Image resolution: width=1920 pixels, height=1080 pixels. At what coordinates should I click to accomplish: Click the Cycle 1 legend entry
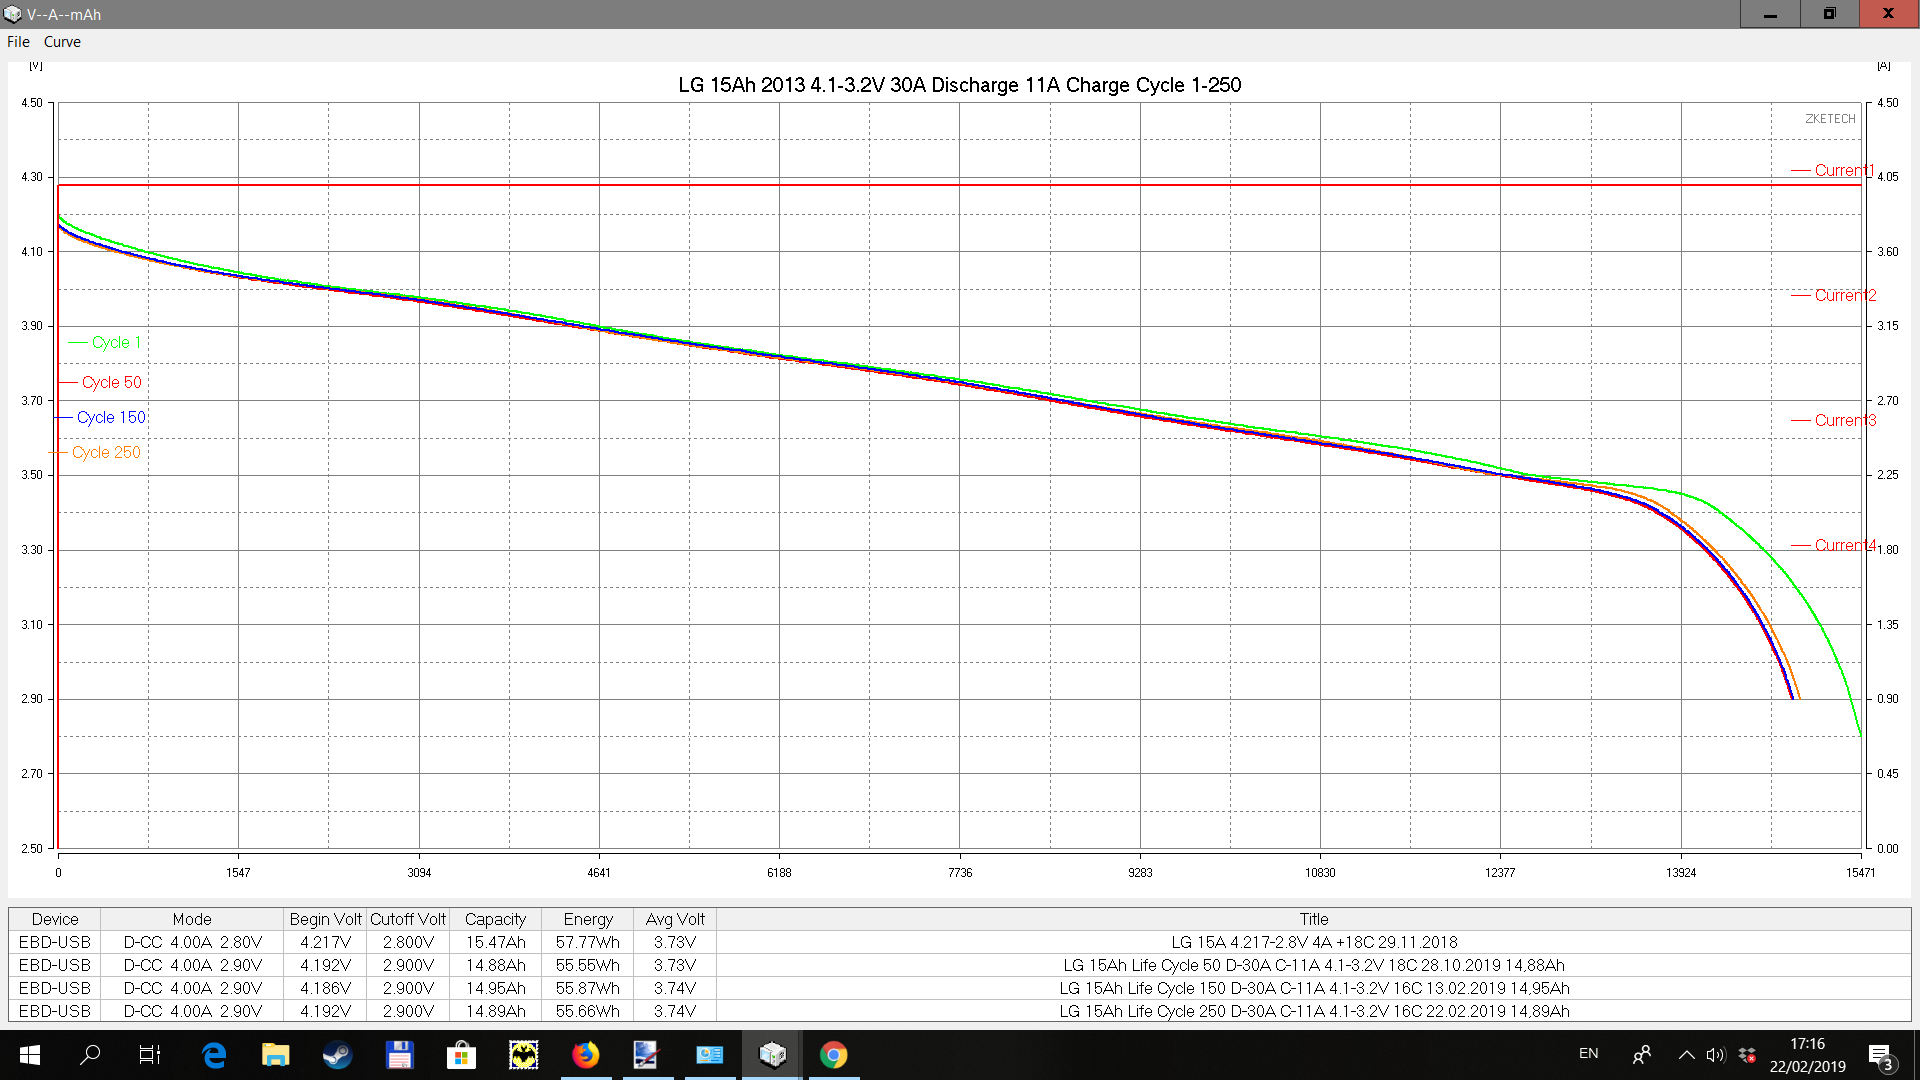[116, 343]
